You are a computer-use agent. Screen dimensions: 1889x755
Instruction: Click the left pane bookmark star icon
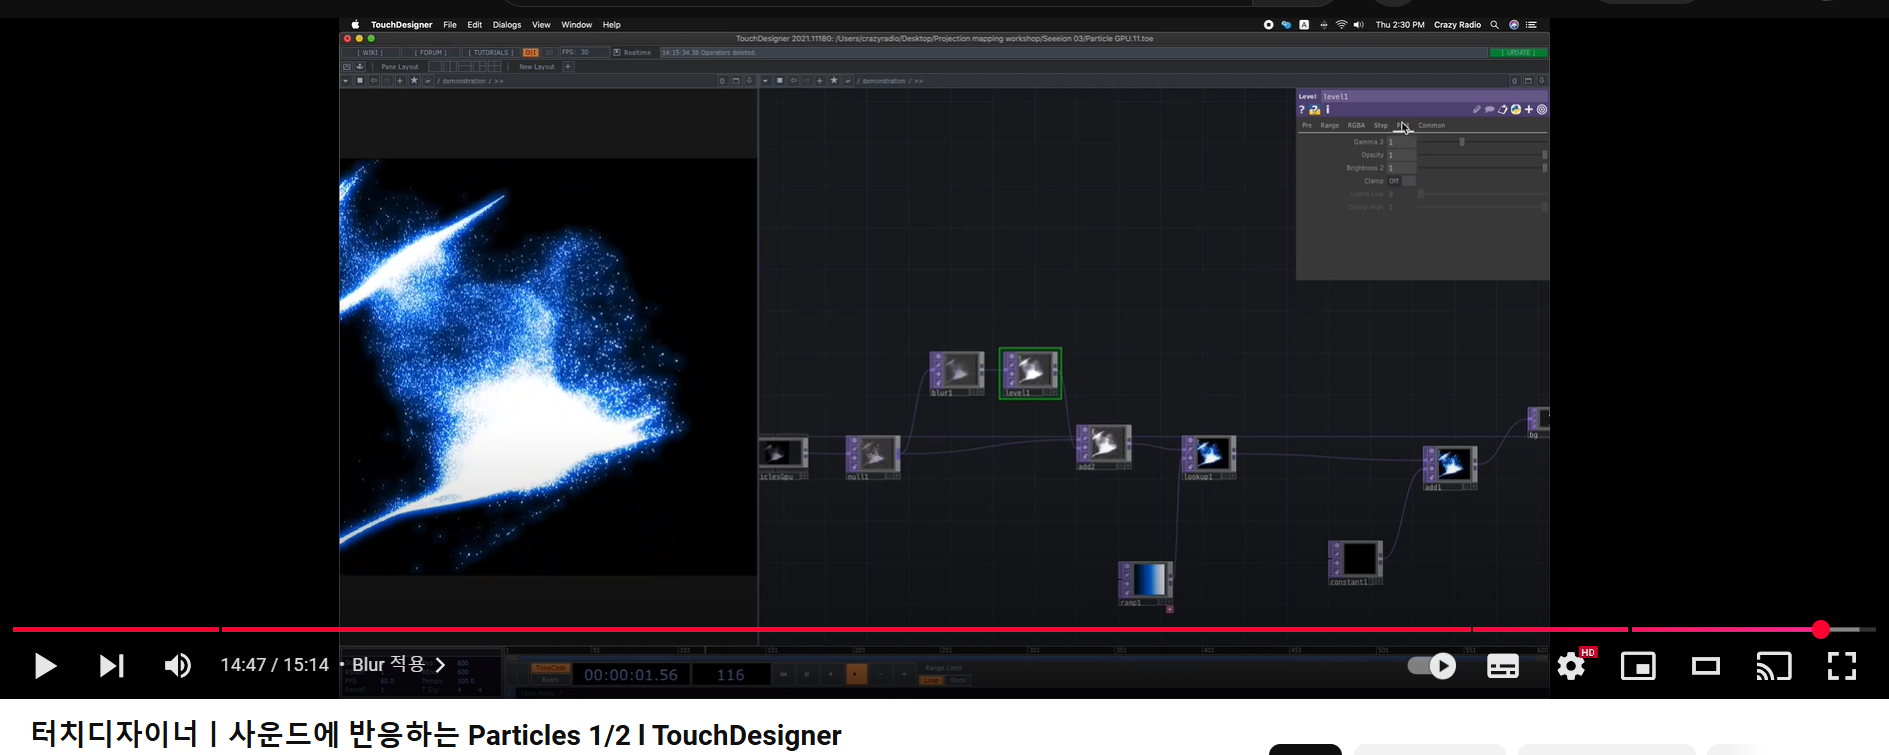(414, 81)
